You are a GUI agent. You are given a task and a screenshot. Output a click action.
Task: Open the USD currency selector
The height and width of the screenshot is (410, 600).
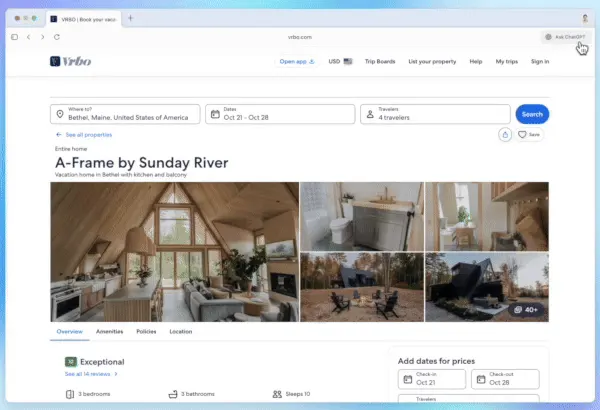point(340,61)
